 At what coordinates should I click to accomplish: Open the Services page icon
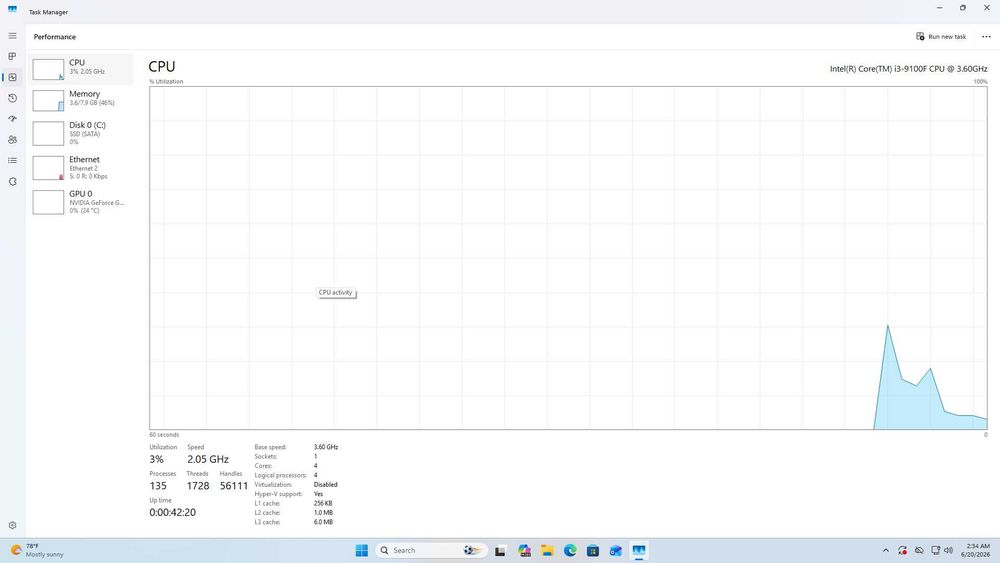(12, 182)
